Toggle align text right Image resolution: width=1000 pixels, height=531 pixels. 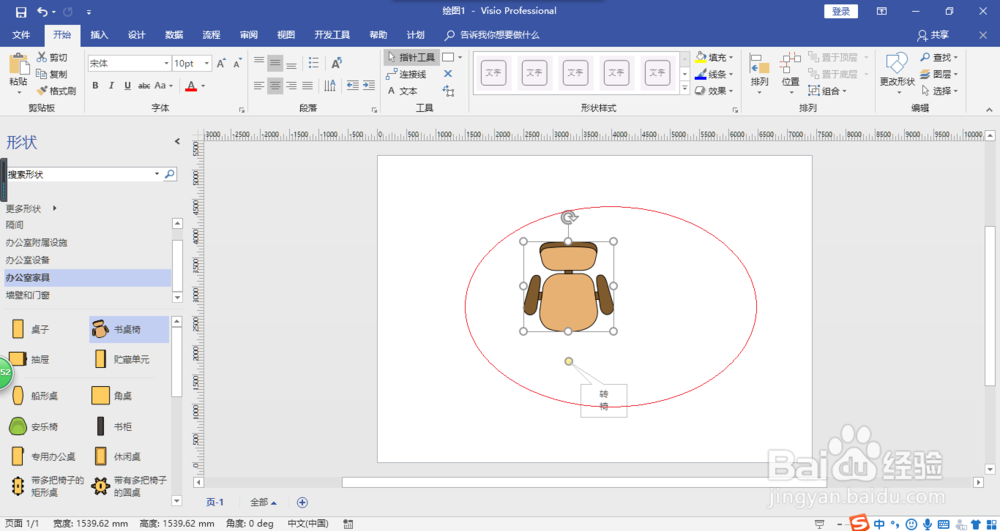(291, 85)
